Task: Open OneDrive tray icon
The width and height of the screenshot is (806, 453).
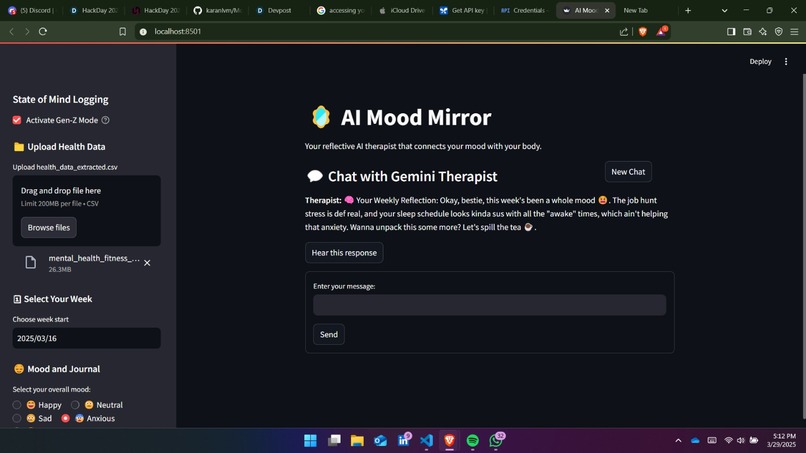Action: click(695, 441)
